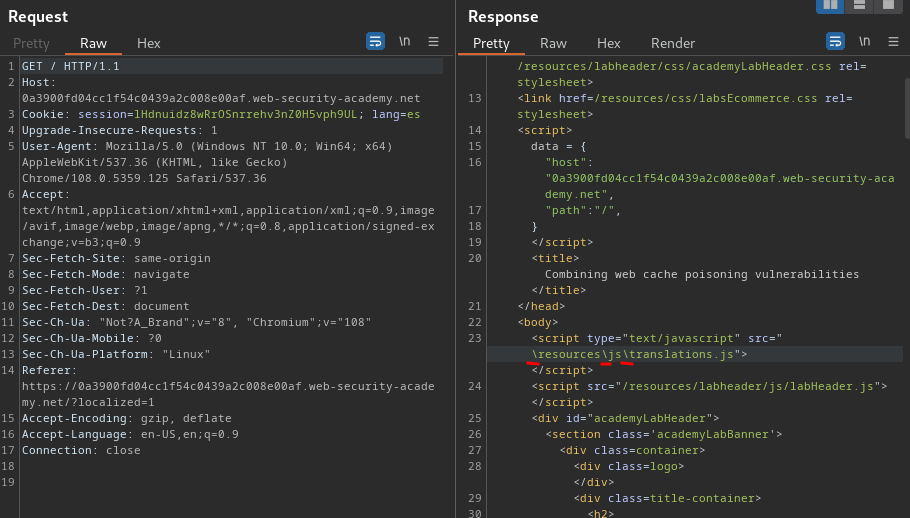The width and height of the screenshot is (910, 518).
Task: Click the Response panel title
Action: pyautogui.click(x=503, y=17)
